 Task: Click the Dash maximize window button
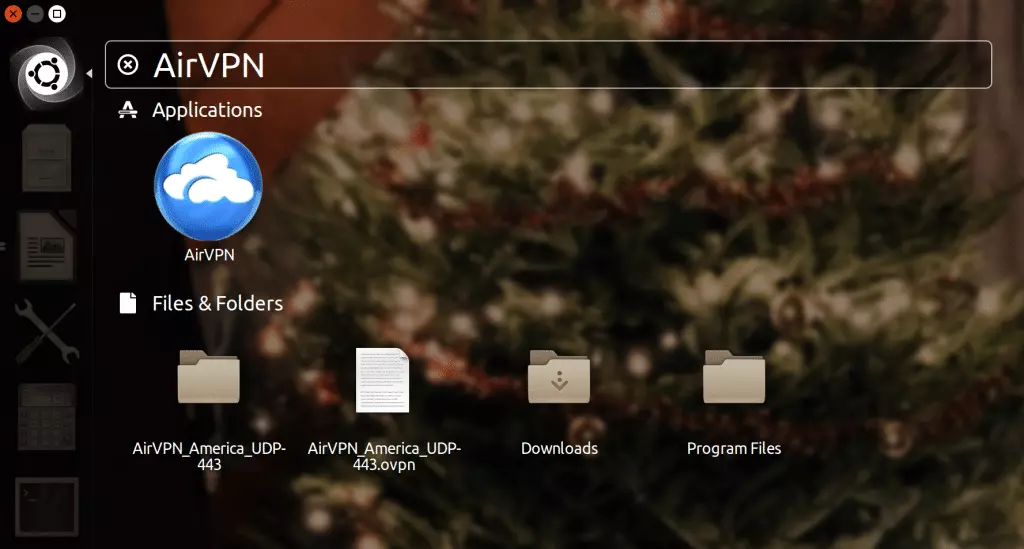pyautogui.click(x=57, y=13)
